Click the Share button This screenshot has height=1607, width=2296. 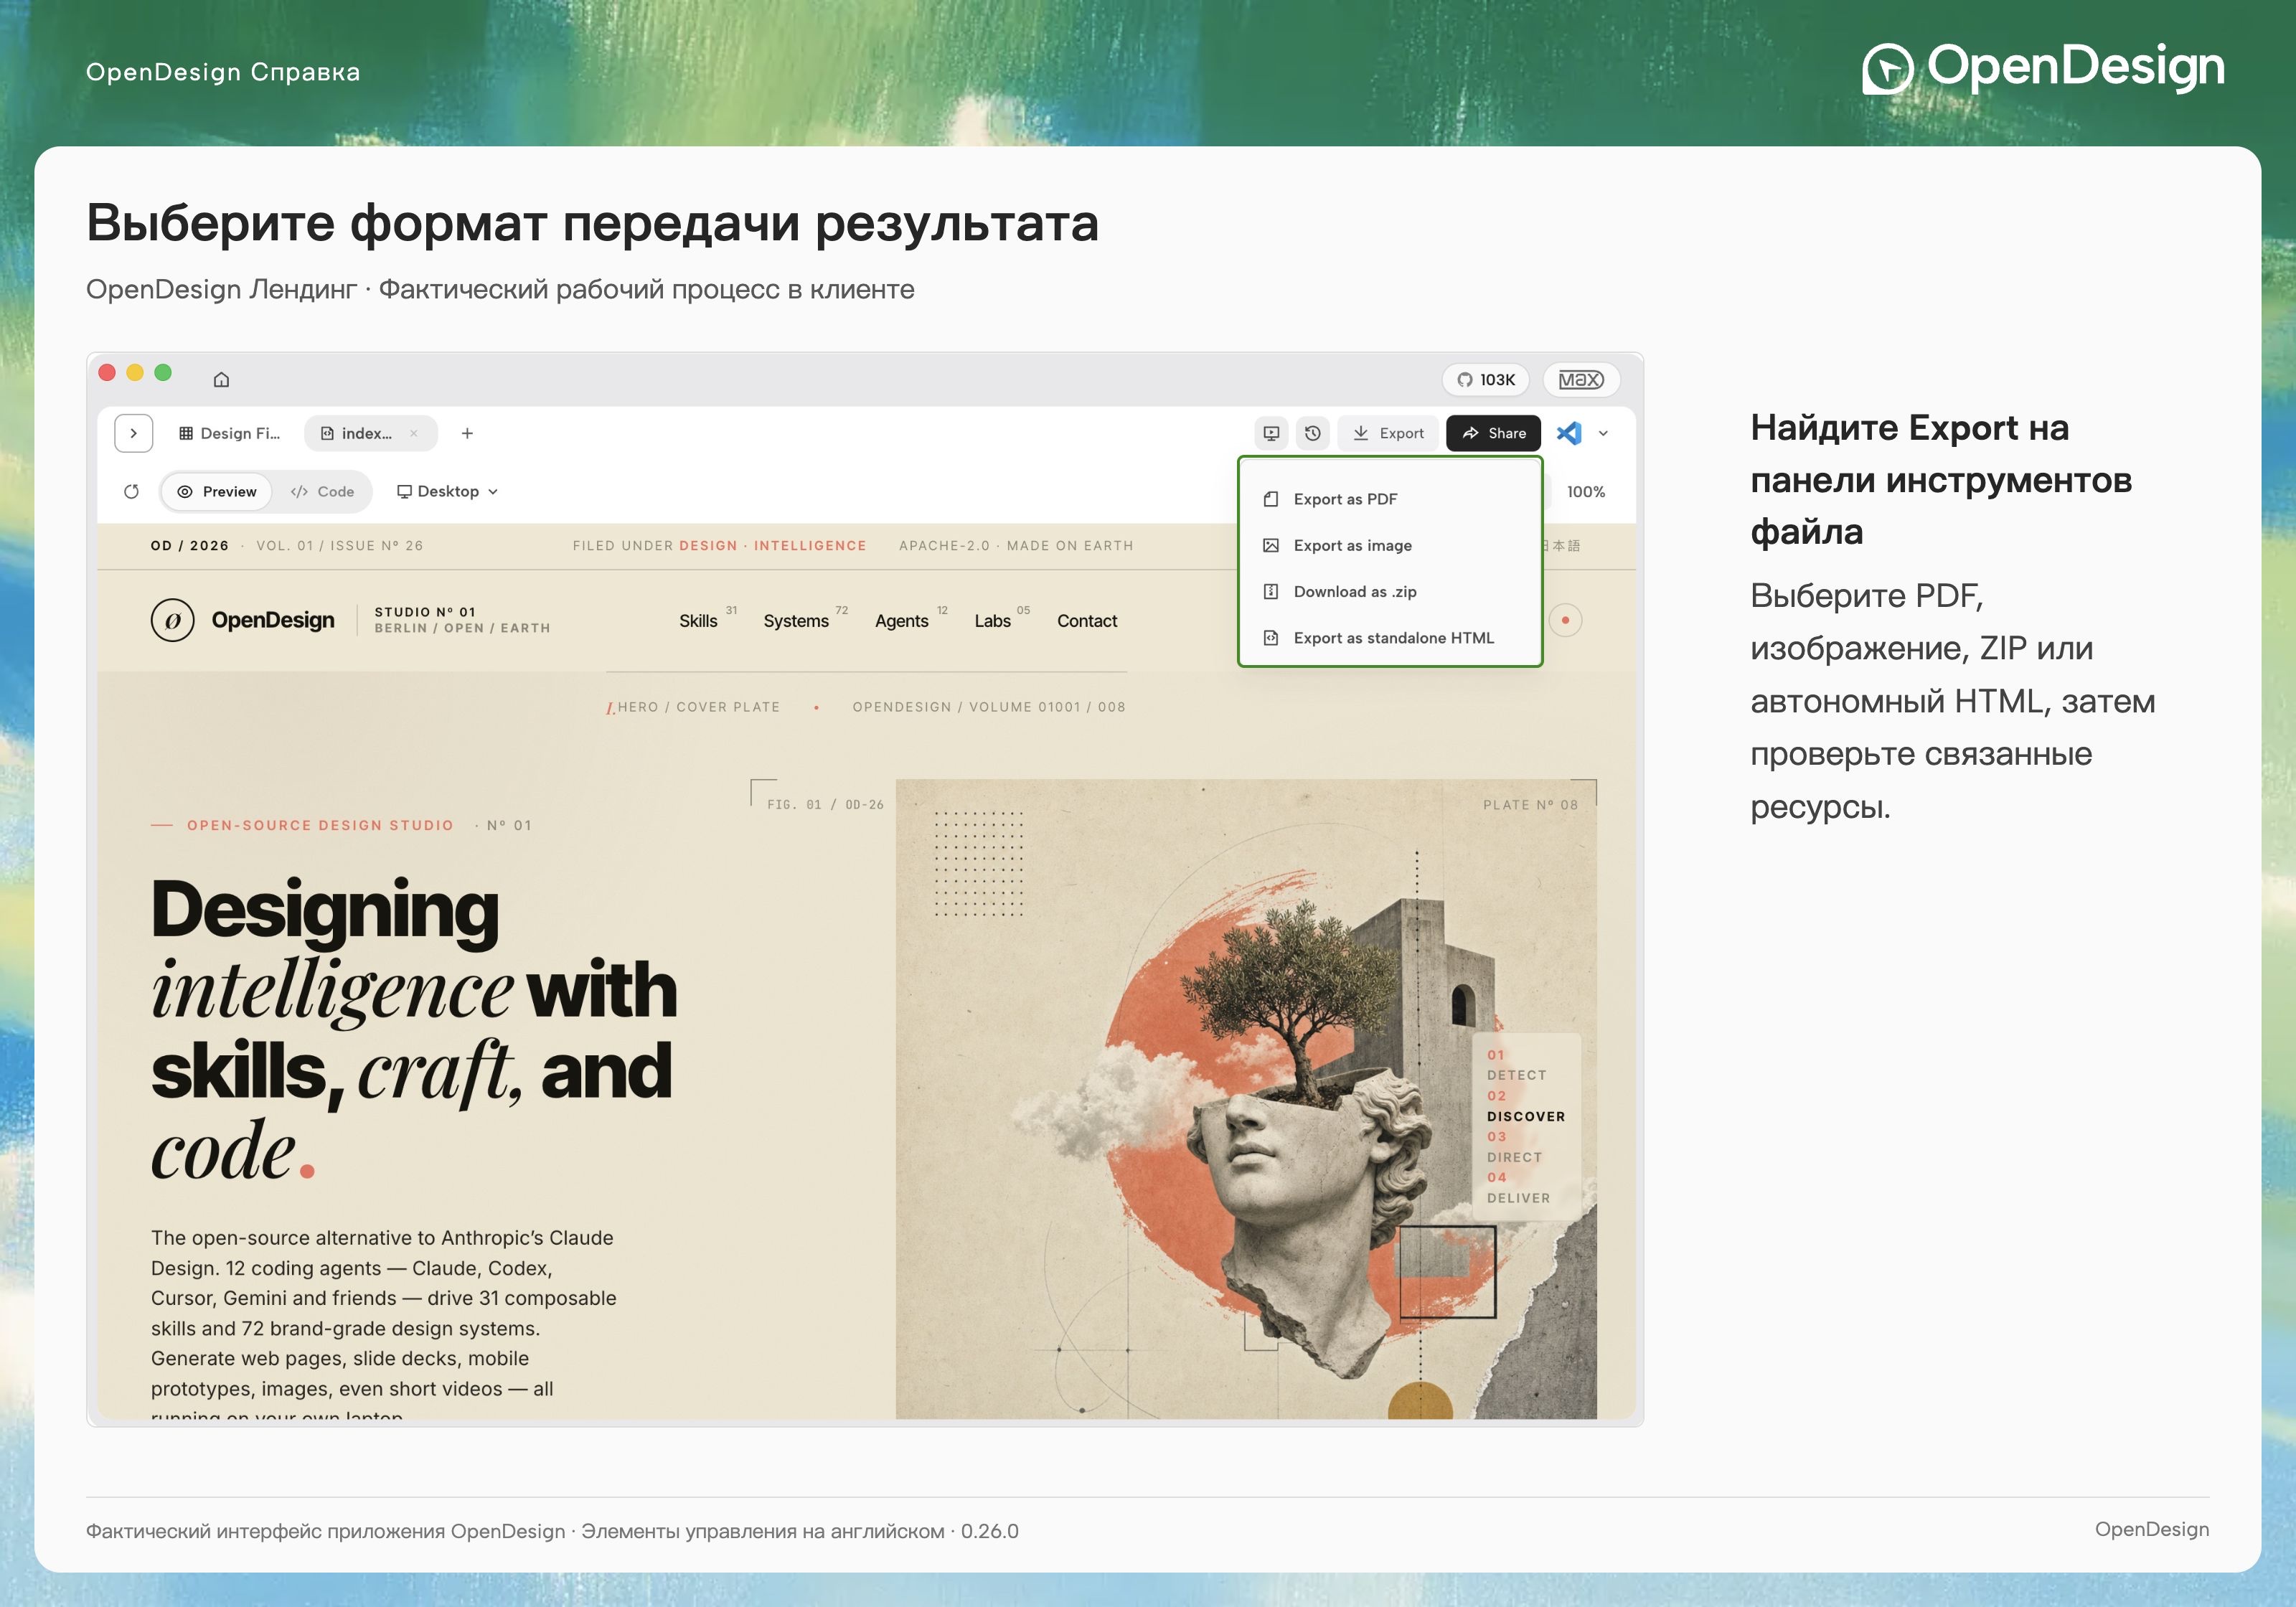(x=1494, y=433)
